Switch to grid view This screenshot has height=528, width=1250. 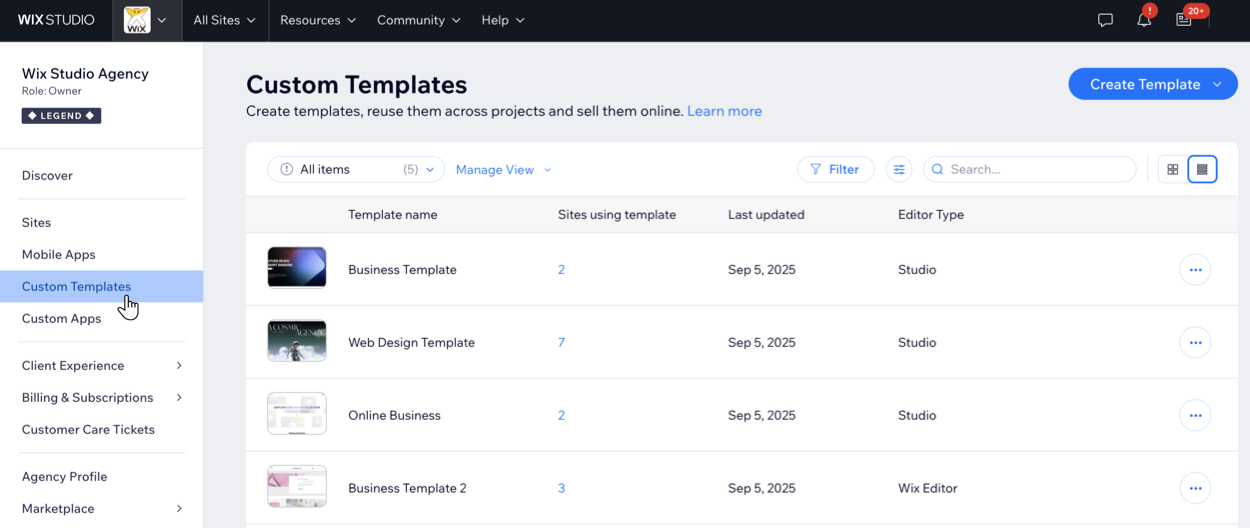click(1172, 170)
